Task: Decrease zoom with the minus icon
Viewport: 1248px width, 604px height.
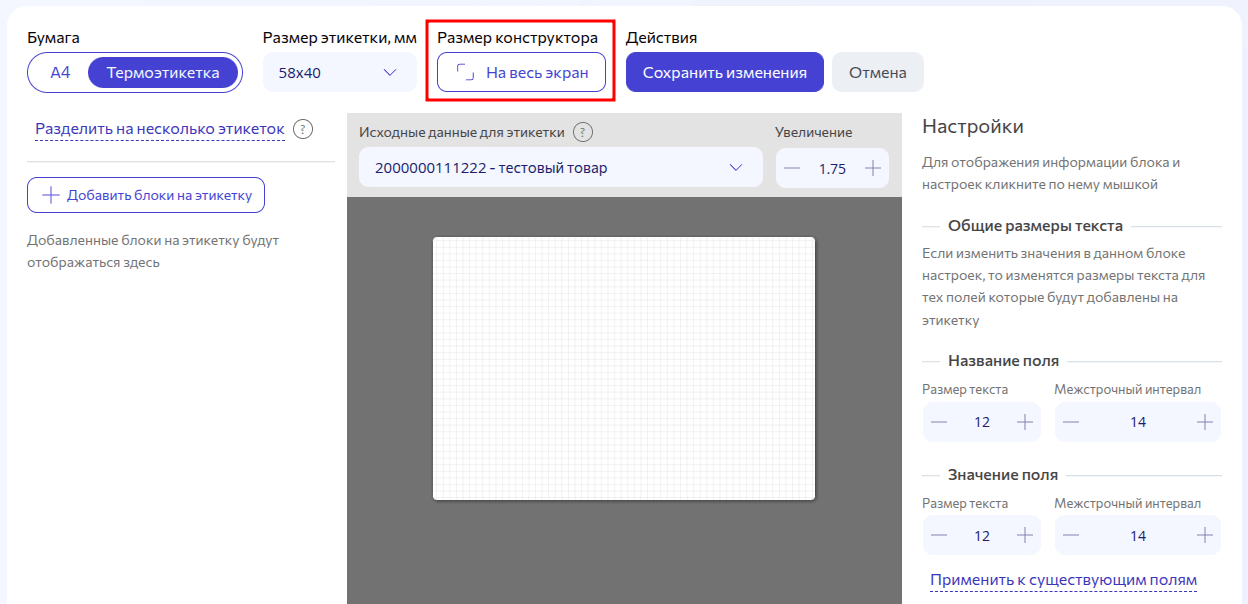Action: (793, 168)
